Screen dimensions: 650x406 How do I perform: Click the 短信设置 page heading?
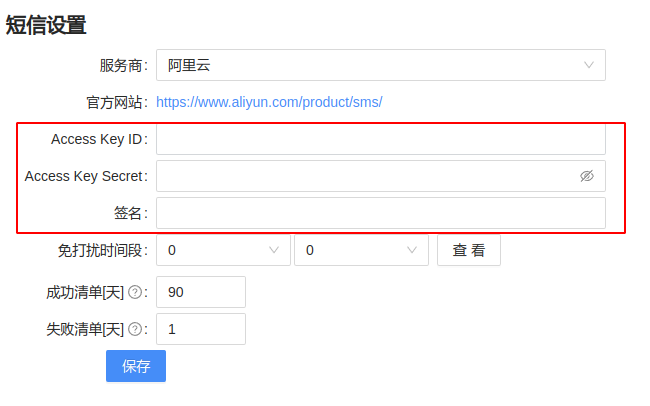[46, 25]
